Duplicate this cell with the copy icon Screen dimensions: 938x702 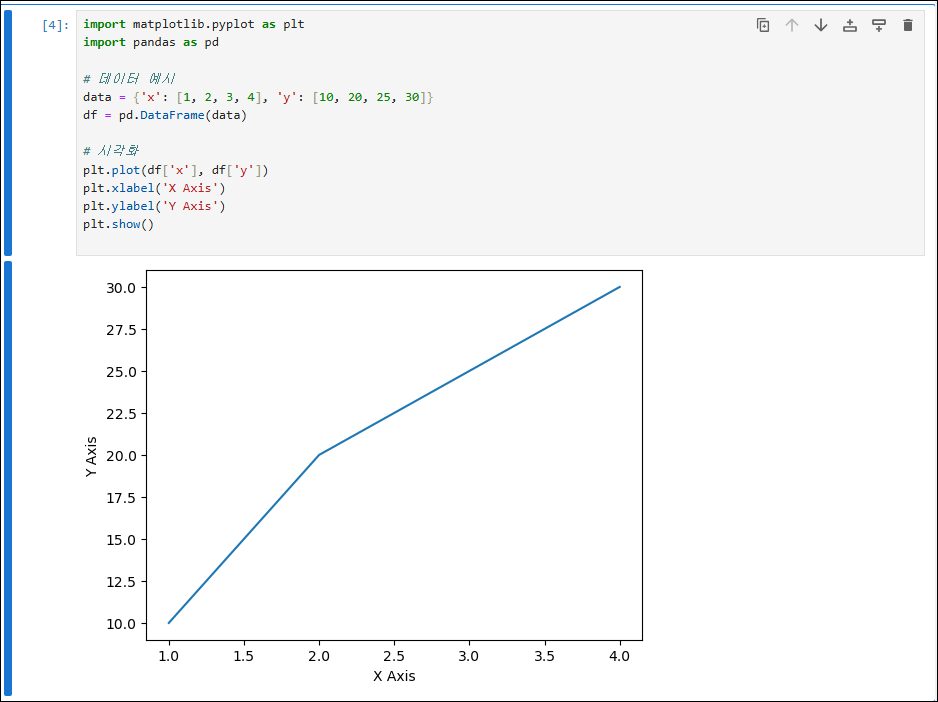pyautogui.click(x=763, y=25)
